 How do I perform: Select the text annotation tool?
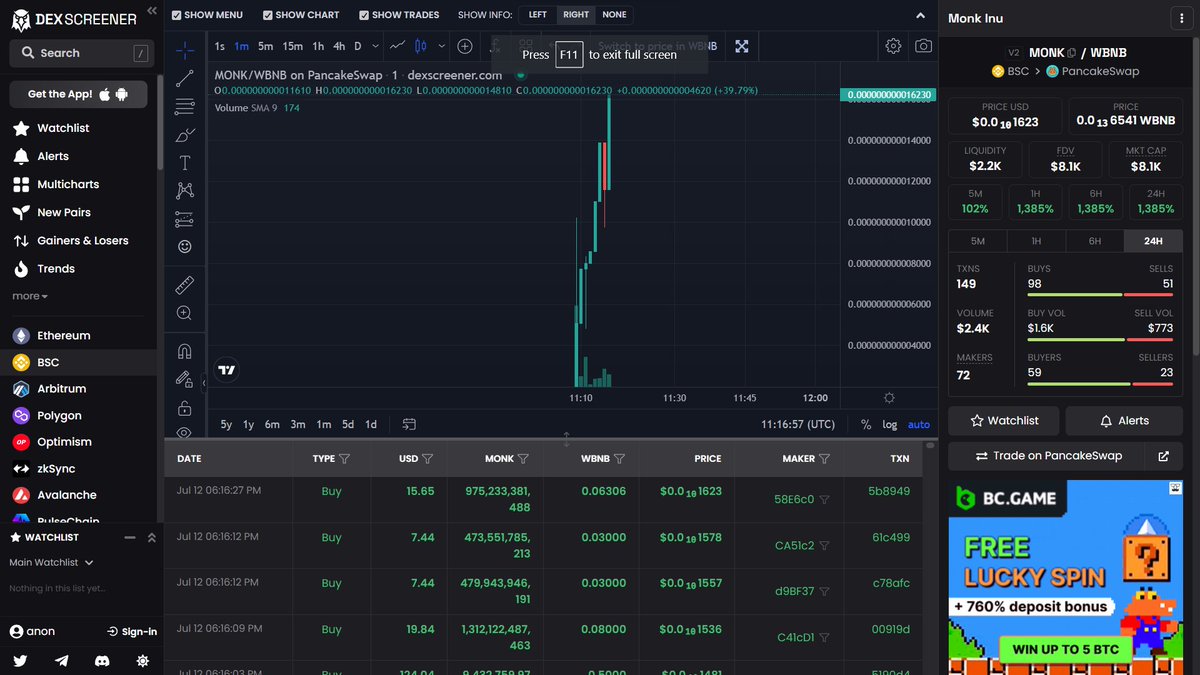(x=185, y=162)
